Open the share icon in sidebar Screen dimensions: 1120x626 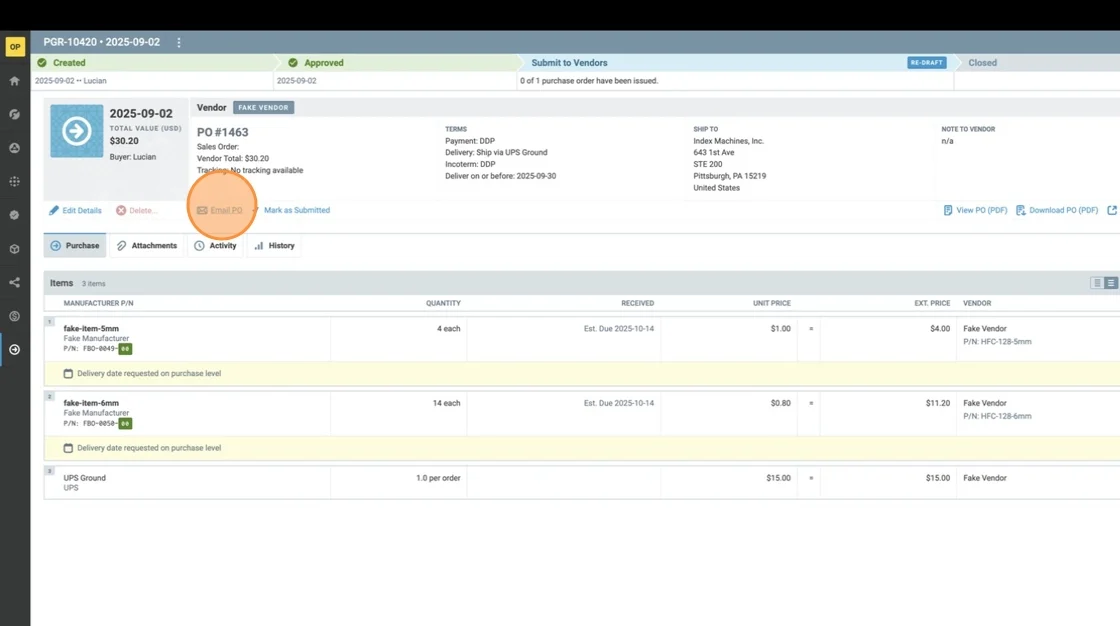(15, 283)
